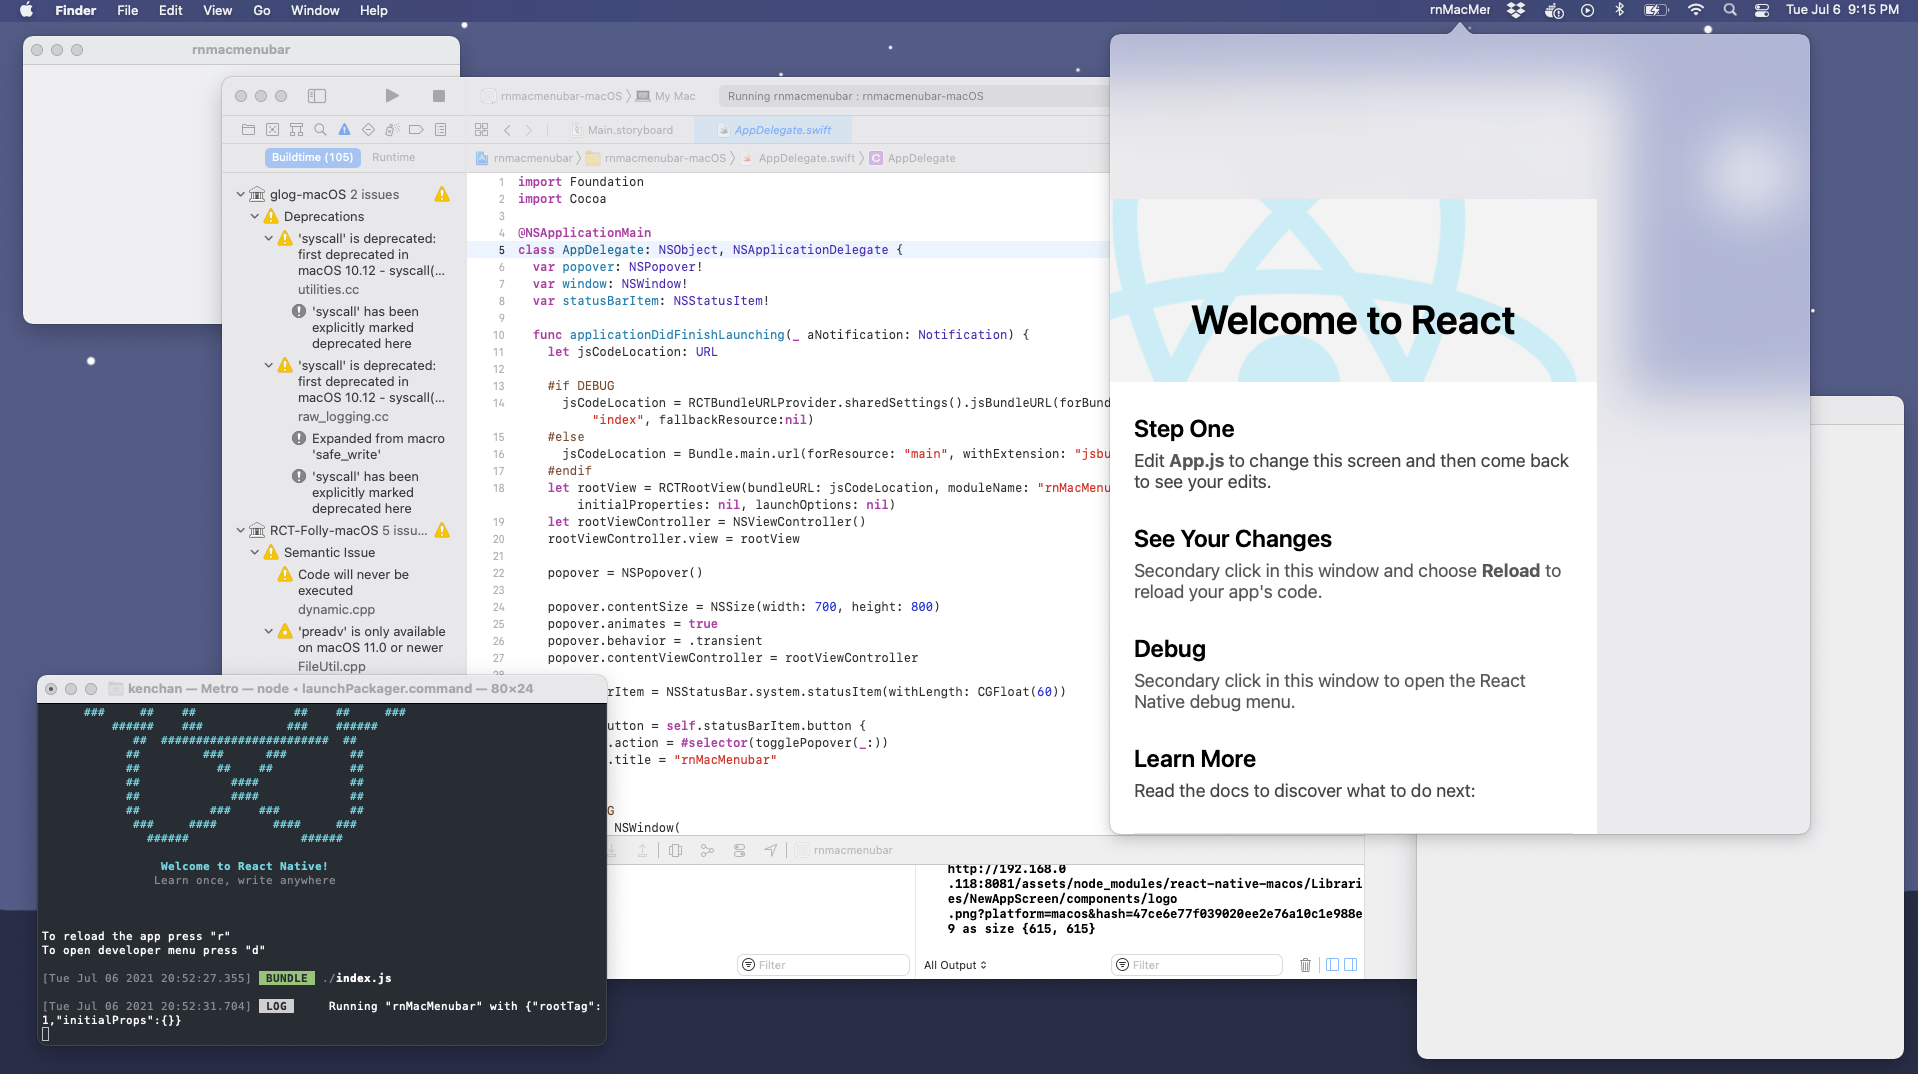Open the Breakpoint navigator tag icon
Image resolution: width=1918 pixels, height=1074 pixels.
[x=416, y=130]
